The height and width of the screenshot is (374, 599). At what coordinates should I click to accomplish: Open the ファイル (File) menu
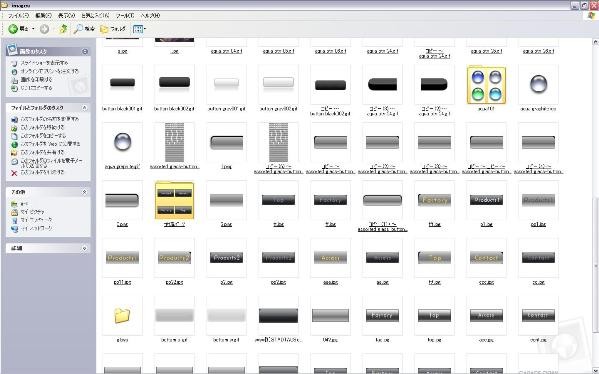click(18, 16)
